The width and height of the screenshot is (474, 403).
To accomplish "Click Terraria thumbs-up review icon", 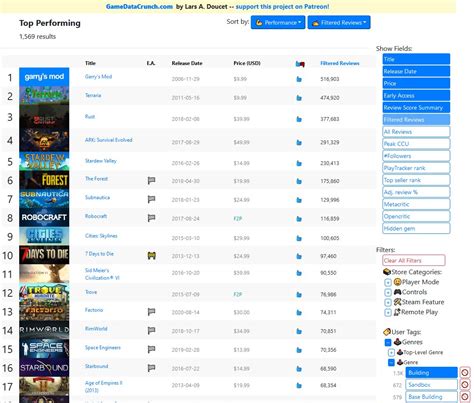I will pyautogui.click(x=299, y=98).
